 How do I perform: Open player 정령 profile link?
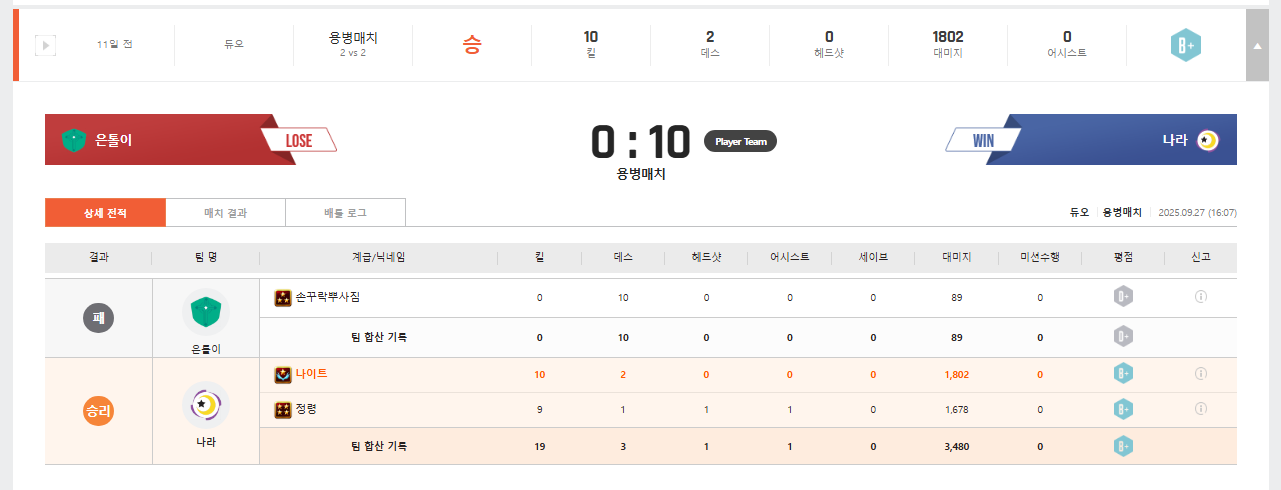tap(306, 409)
